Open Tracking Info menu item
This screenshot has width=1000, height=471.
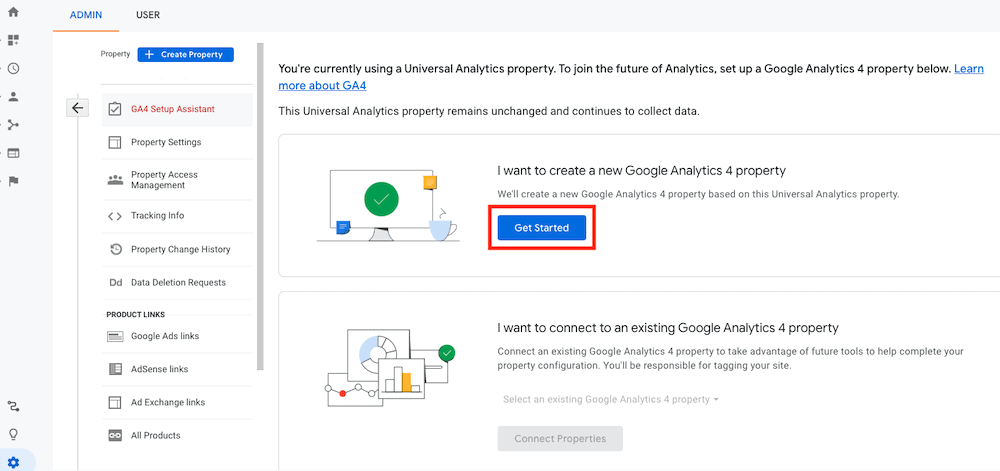click(x=177, y=215)
